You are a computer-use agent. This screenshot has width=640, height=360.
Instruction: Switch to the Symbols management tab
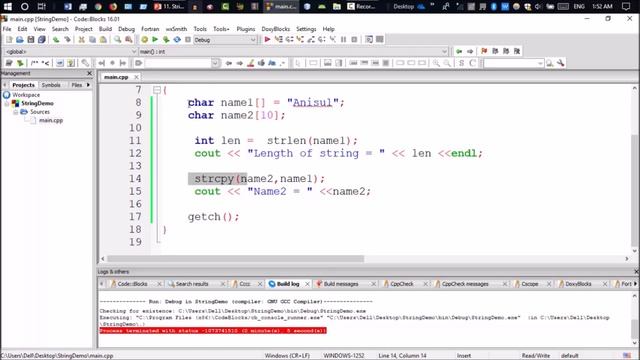[51, 85]
